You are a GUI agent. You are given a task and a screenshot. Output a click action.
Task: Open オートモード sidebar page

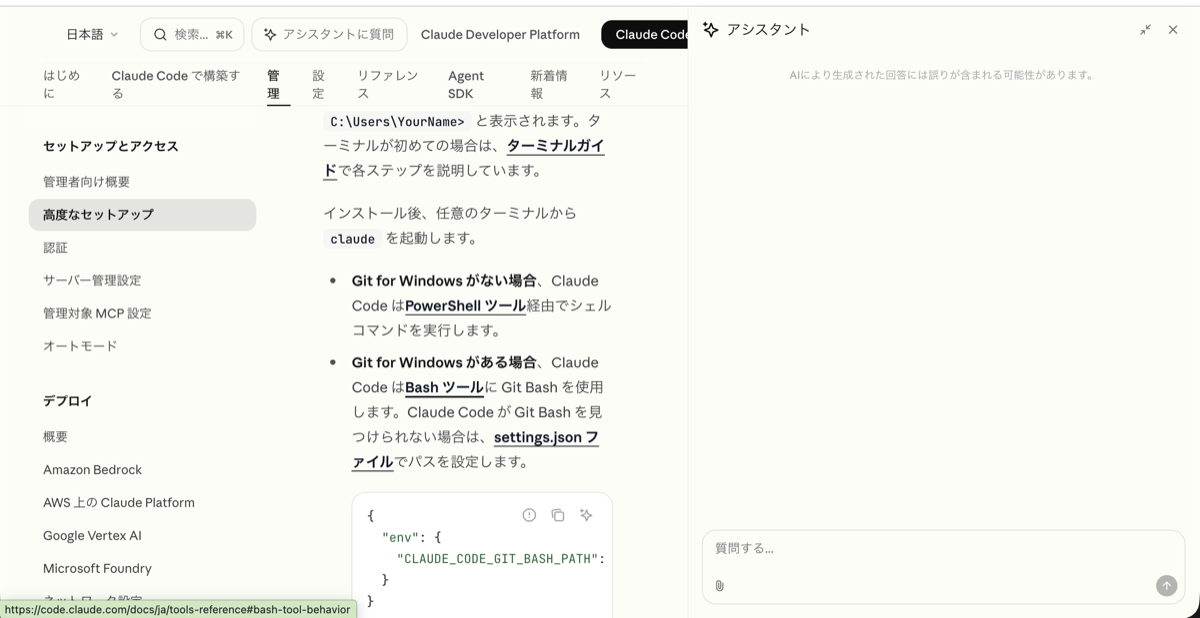click(80, 346)
